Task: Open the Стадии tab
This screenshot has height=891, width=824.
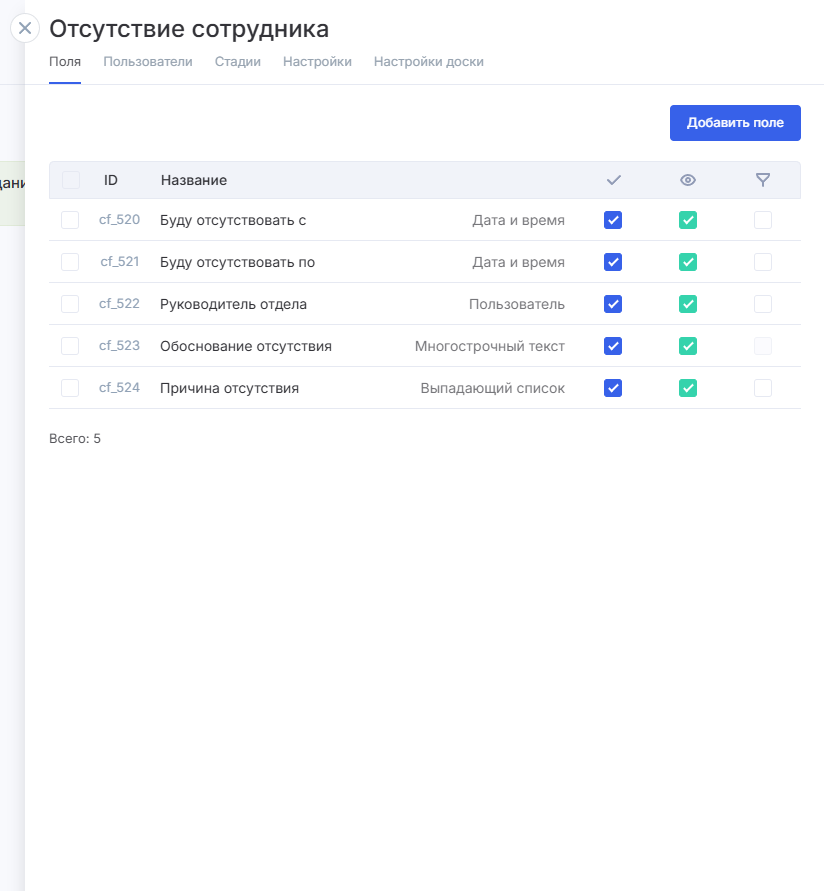Action: tap(238, 62)
